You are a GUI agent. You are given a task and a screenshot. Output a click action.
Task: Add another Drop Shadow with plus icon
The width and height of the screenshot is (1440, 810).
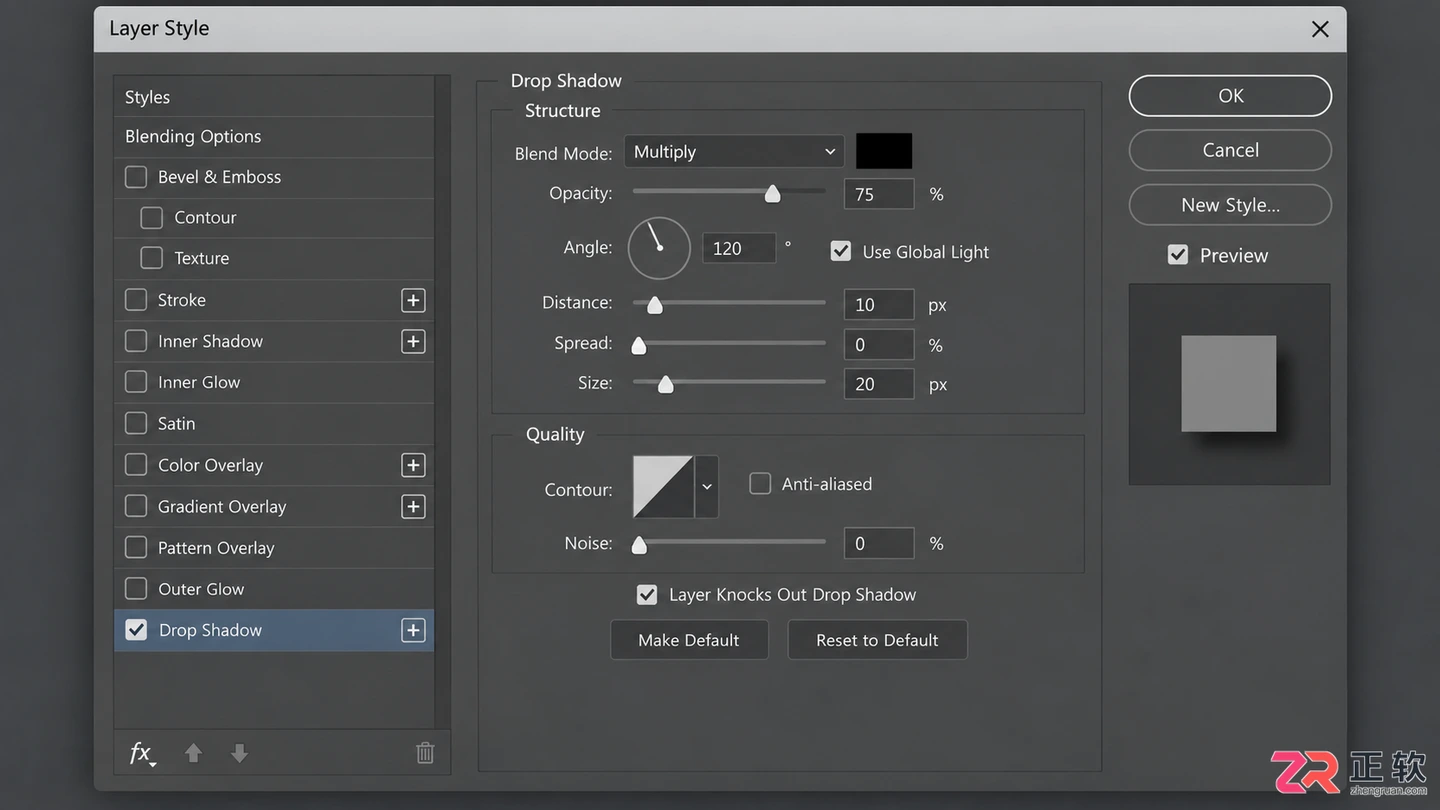pos(413,630)
